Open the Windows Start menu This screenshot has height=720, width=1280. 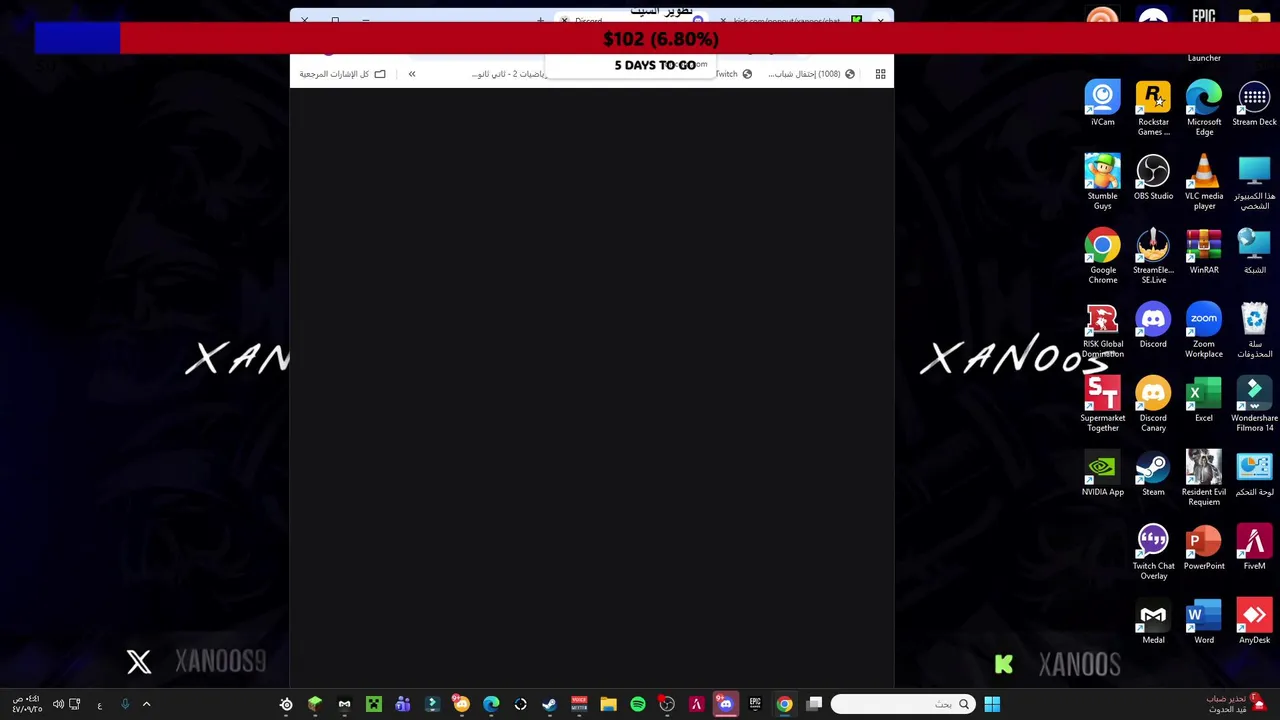[x=992, y=704]
